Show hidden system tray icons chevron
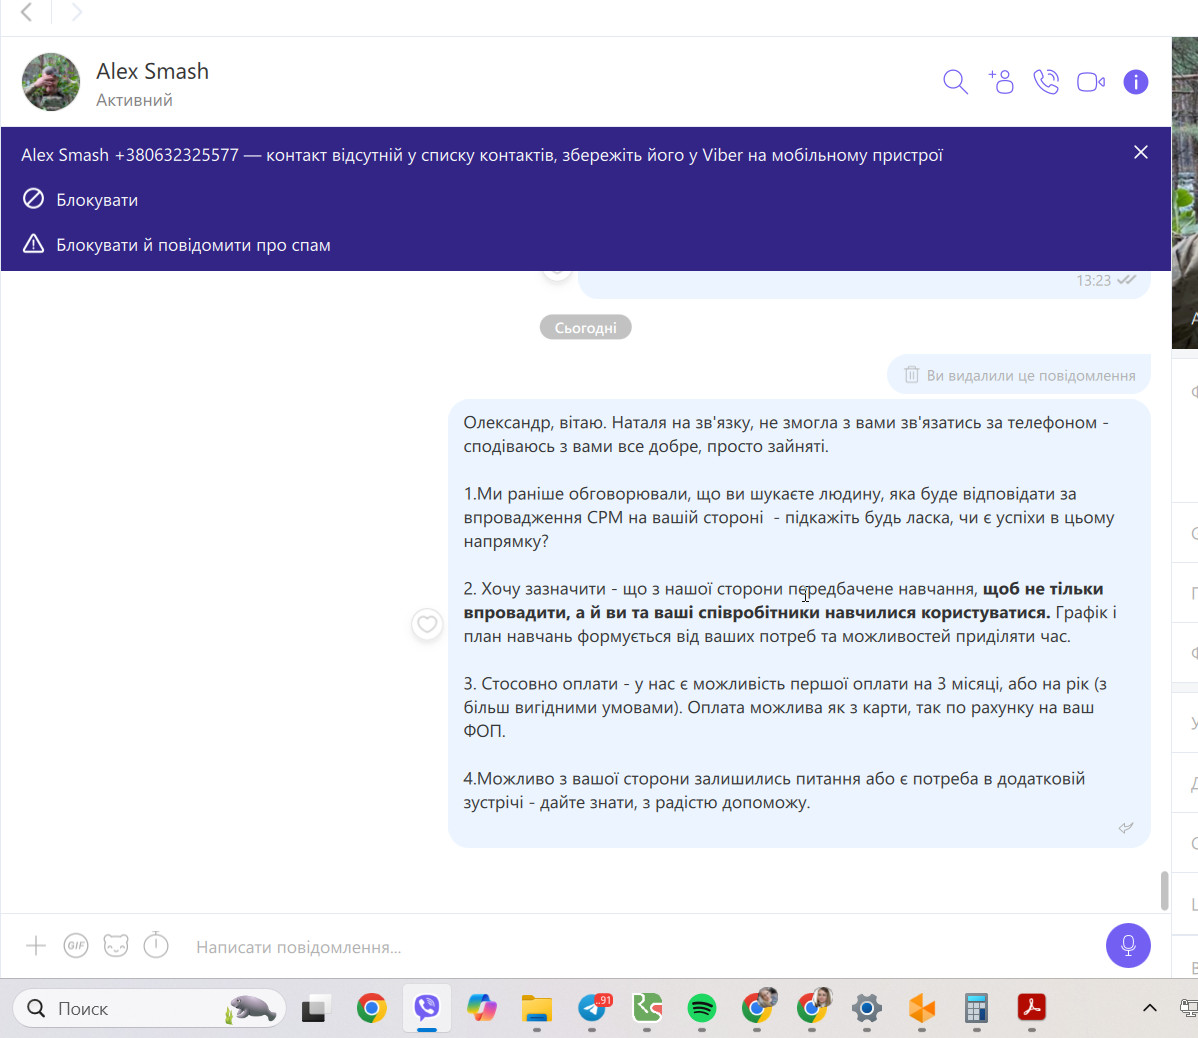The width and height of the screenshot is (1198, 1038). pyautogui.click(x=1149, y=1008)
